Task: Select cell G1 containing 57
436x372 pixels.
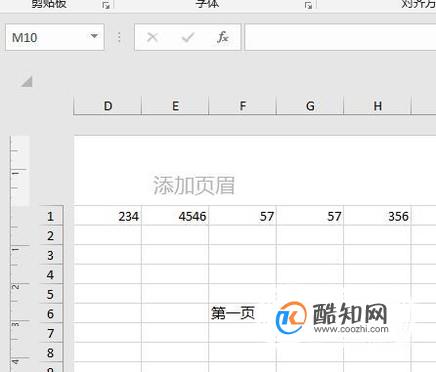Action: click(x=310, y=216)
